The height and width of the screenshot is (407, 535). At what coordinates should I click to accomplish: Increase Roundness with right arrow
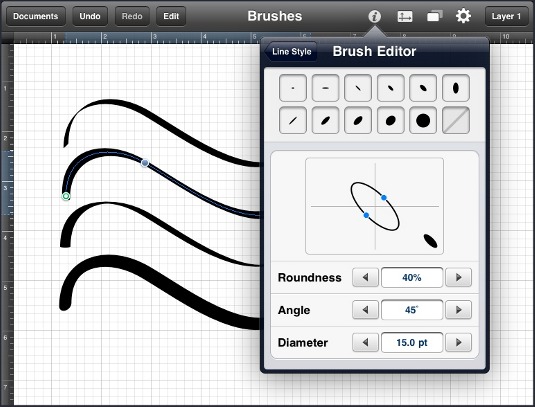[459, 277]
